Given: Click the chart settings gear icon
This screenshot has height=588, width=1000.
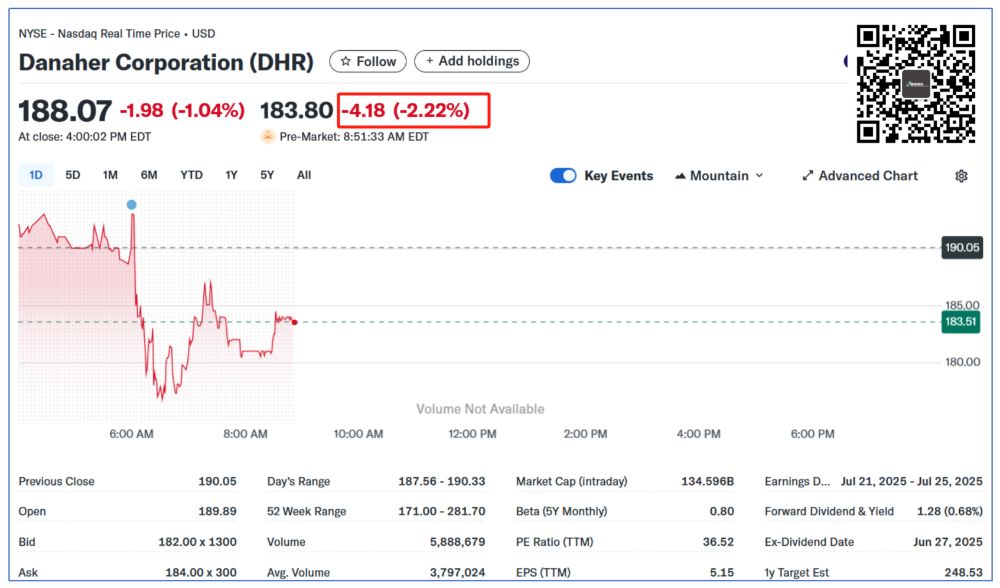Looking at the screenshot, I should pos(961,176).
